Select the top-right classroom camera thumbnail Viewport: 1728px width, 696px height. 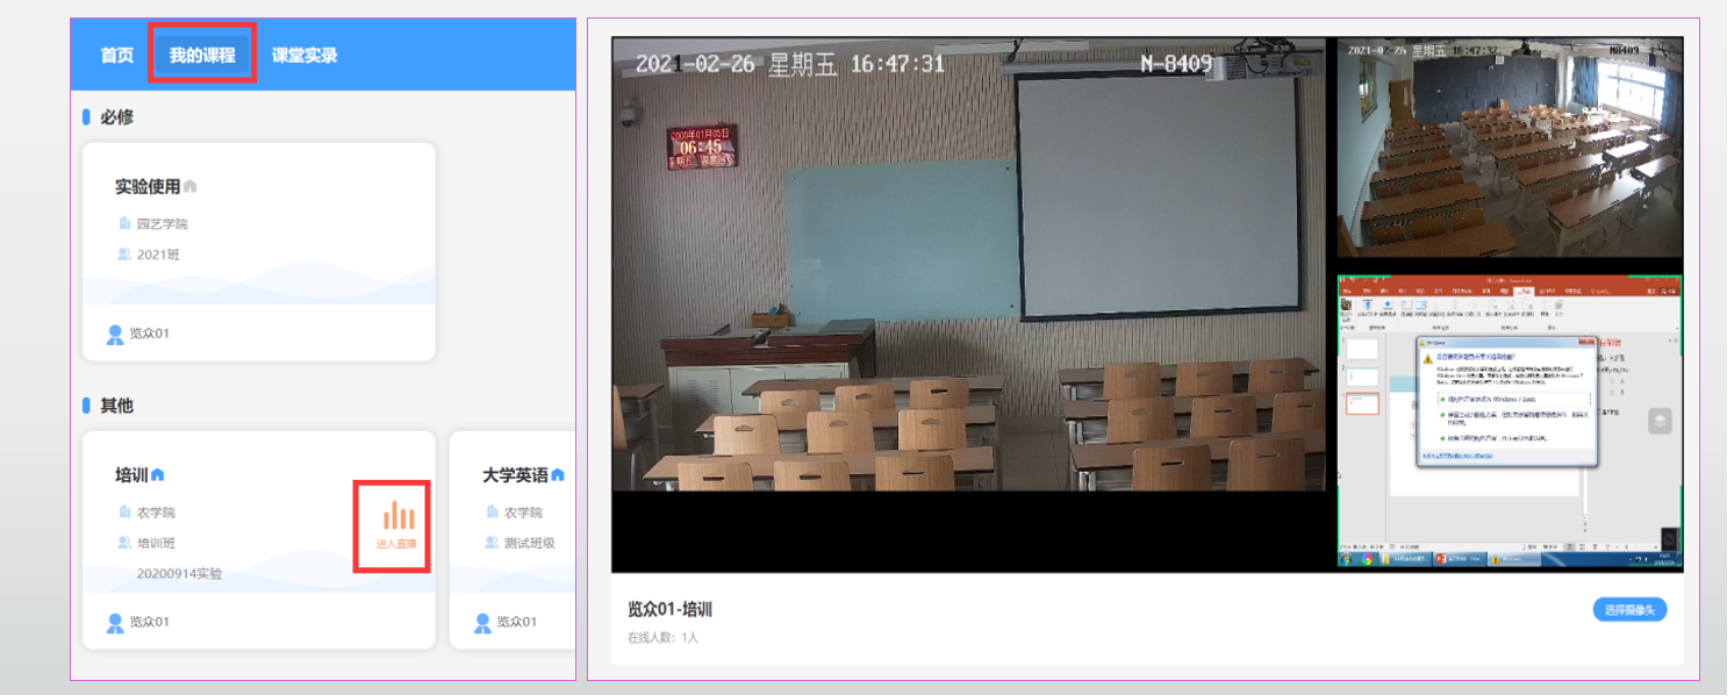coord(1510,148)
